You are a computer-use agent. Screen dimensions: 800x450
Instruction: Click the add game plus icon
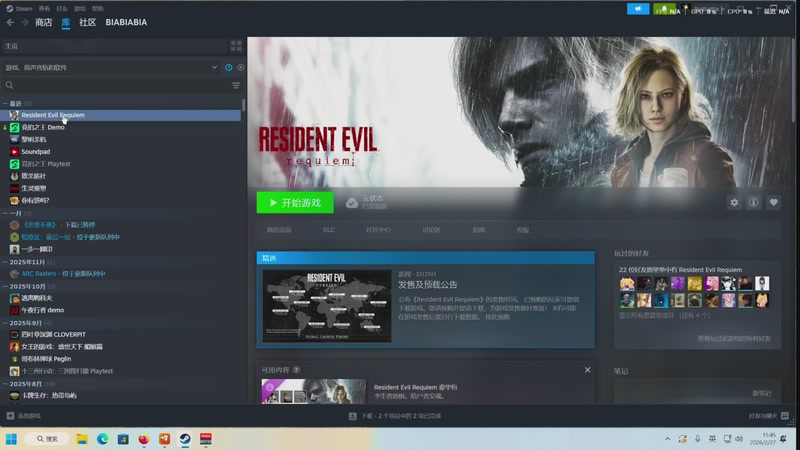[x=10, y=416]
